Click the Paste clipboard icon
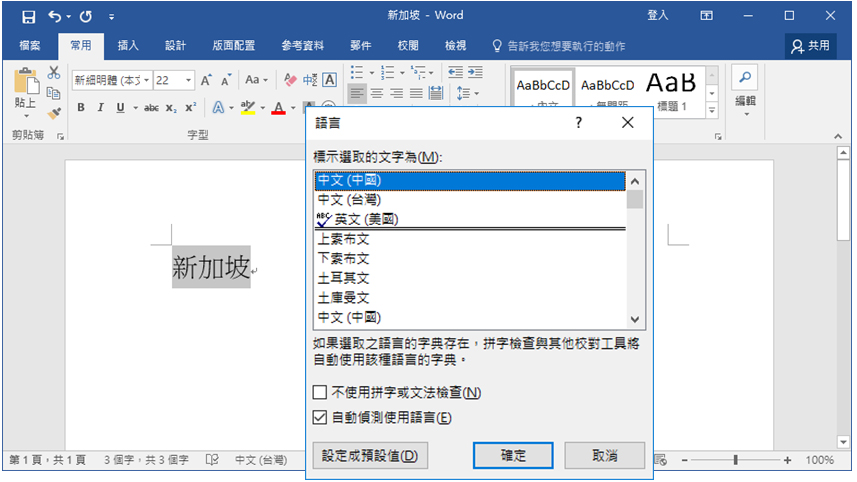 tap(26, 82)
